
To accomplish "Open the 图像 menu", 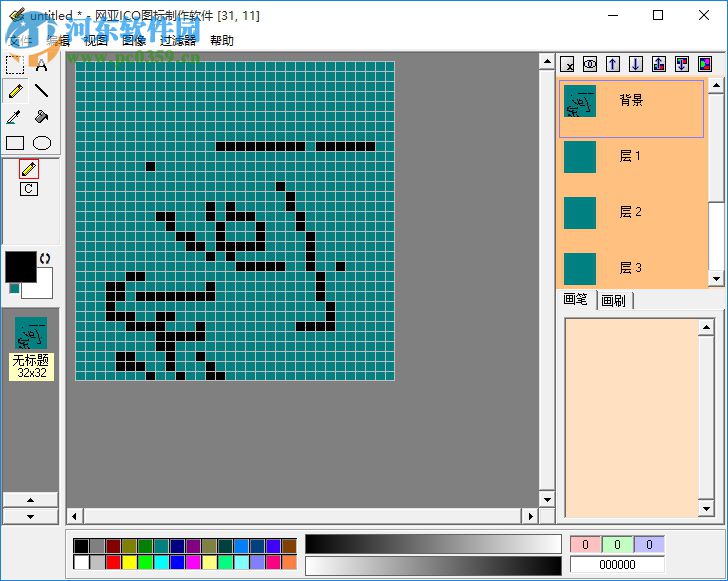I will tap(134, 41).
